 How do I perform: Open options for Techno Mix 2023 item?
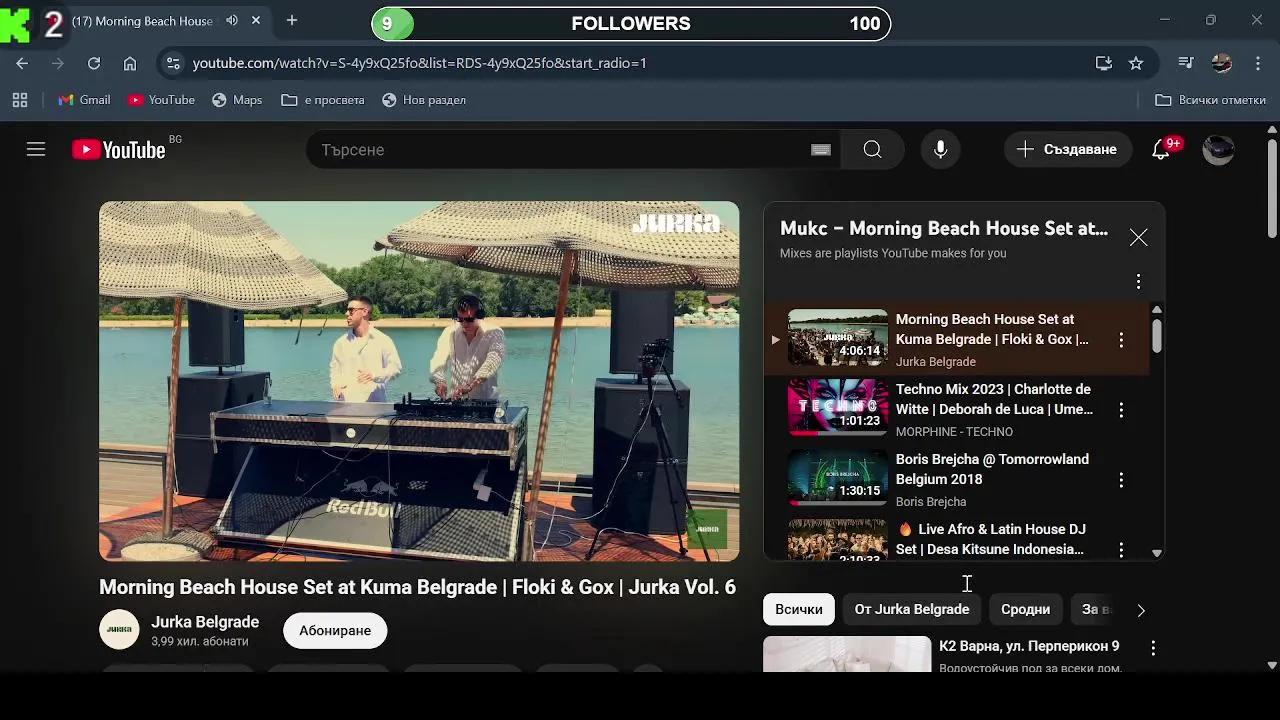click(1121, 410)
